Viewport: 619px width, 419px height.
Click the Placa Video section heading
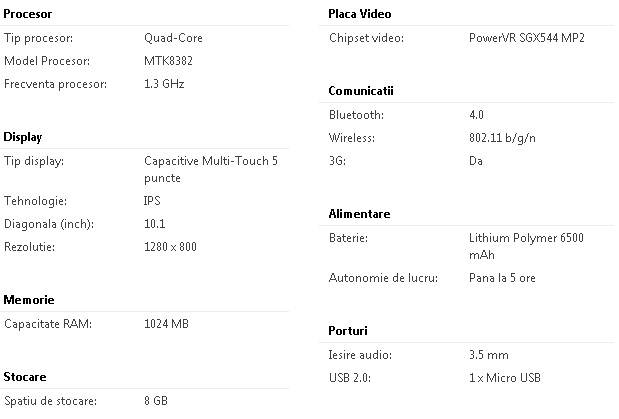[360, 14]
